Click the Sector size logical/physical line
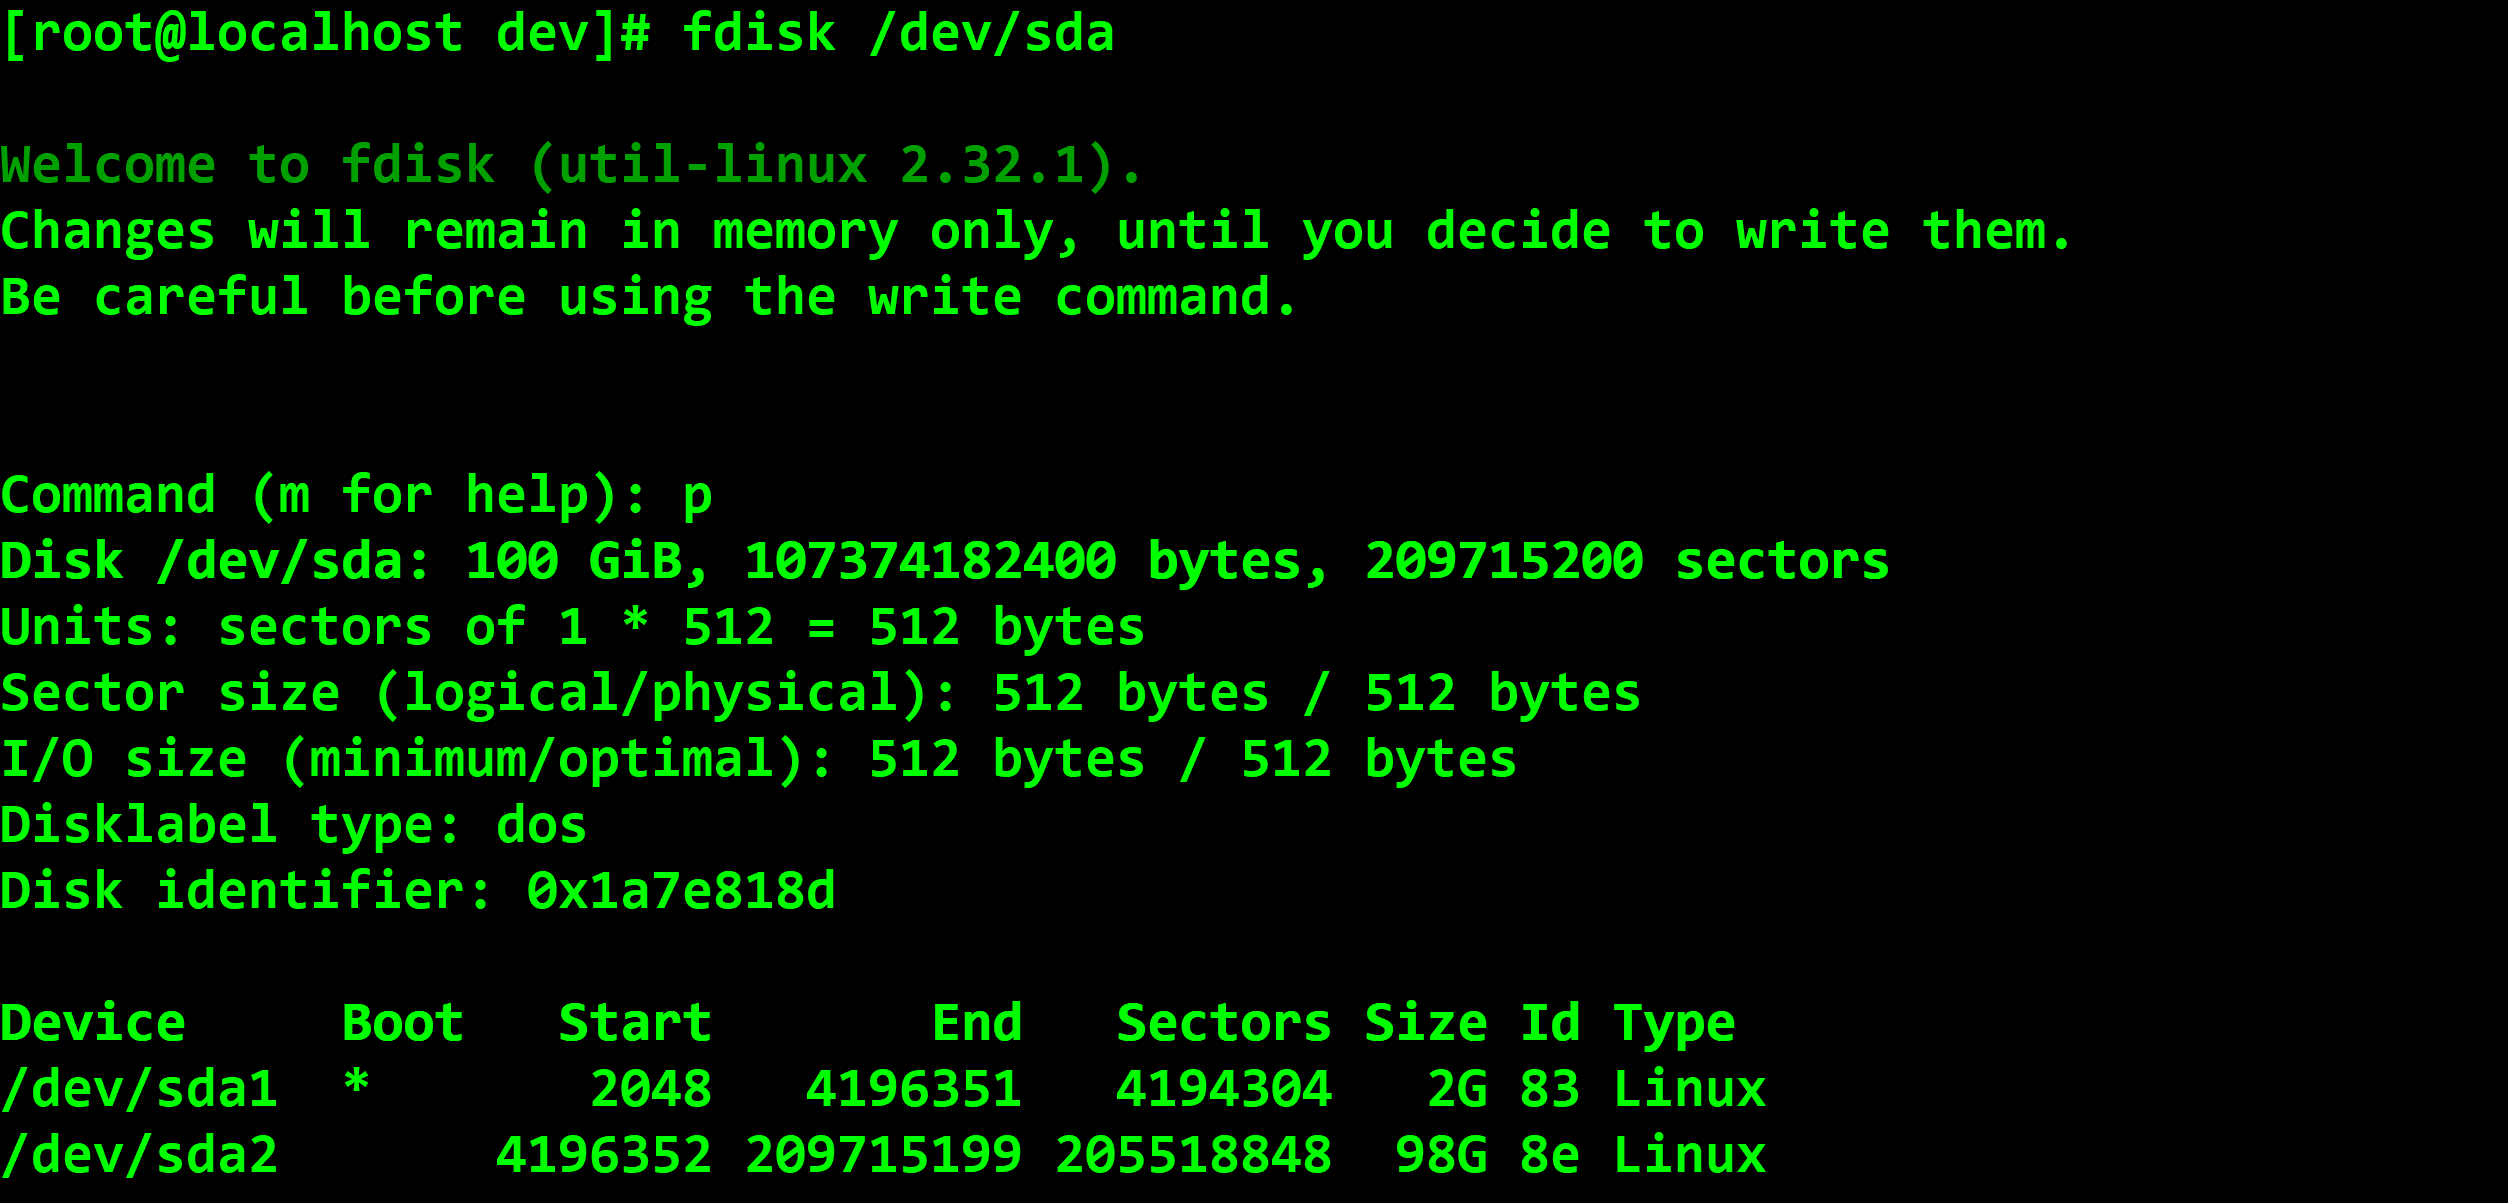This screenshot has width=2508, height=1203. click(820, 694)
